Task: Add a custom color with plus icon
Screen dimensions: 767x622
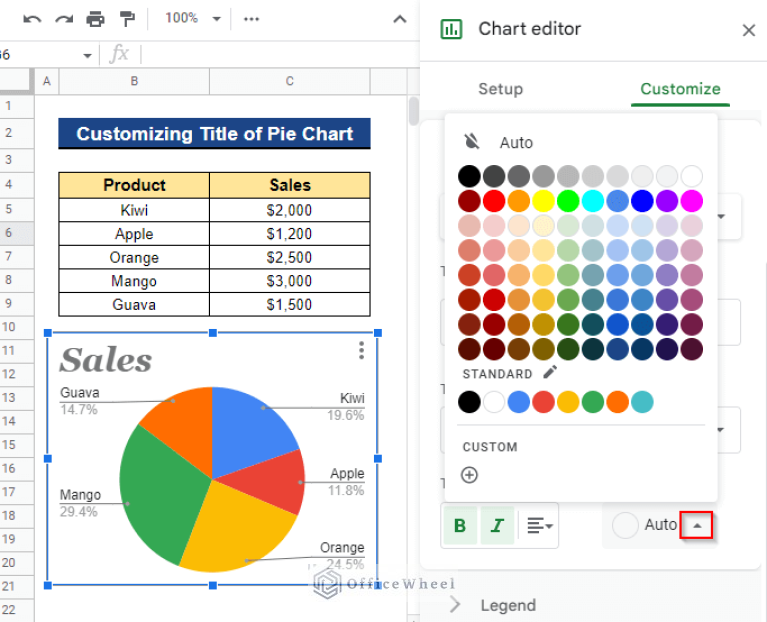Action: point(470,475)
